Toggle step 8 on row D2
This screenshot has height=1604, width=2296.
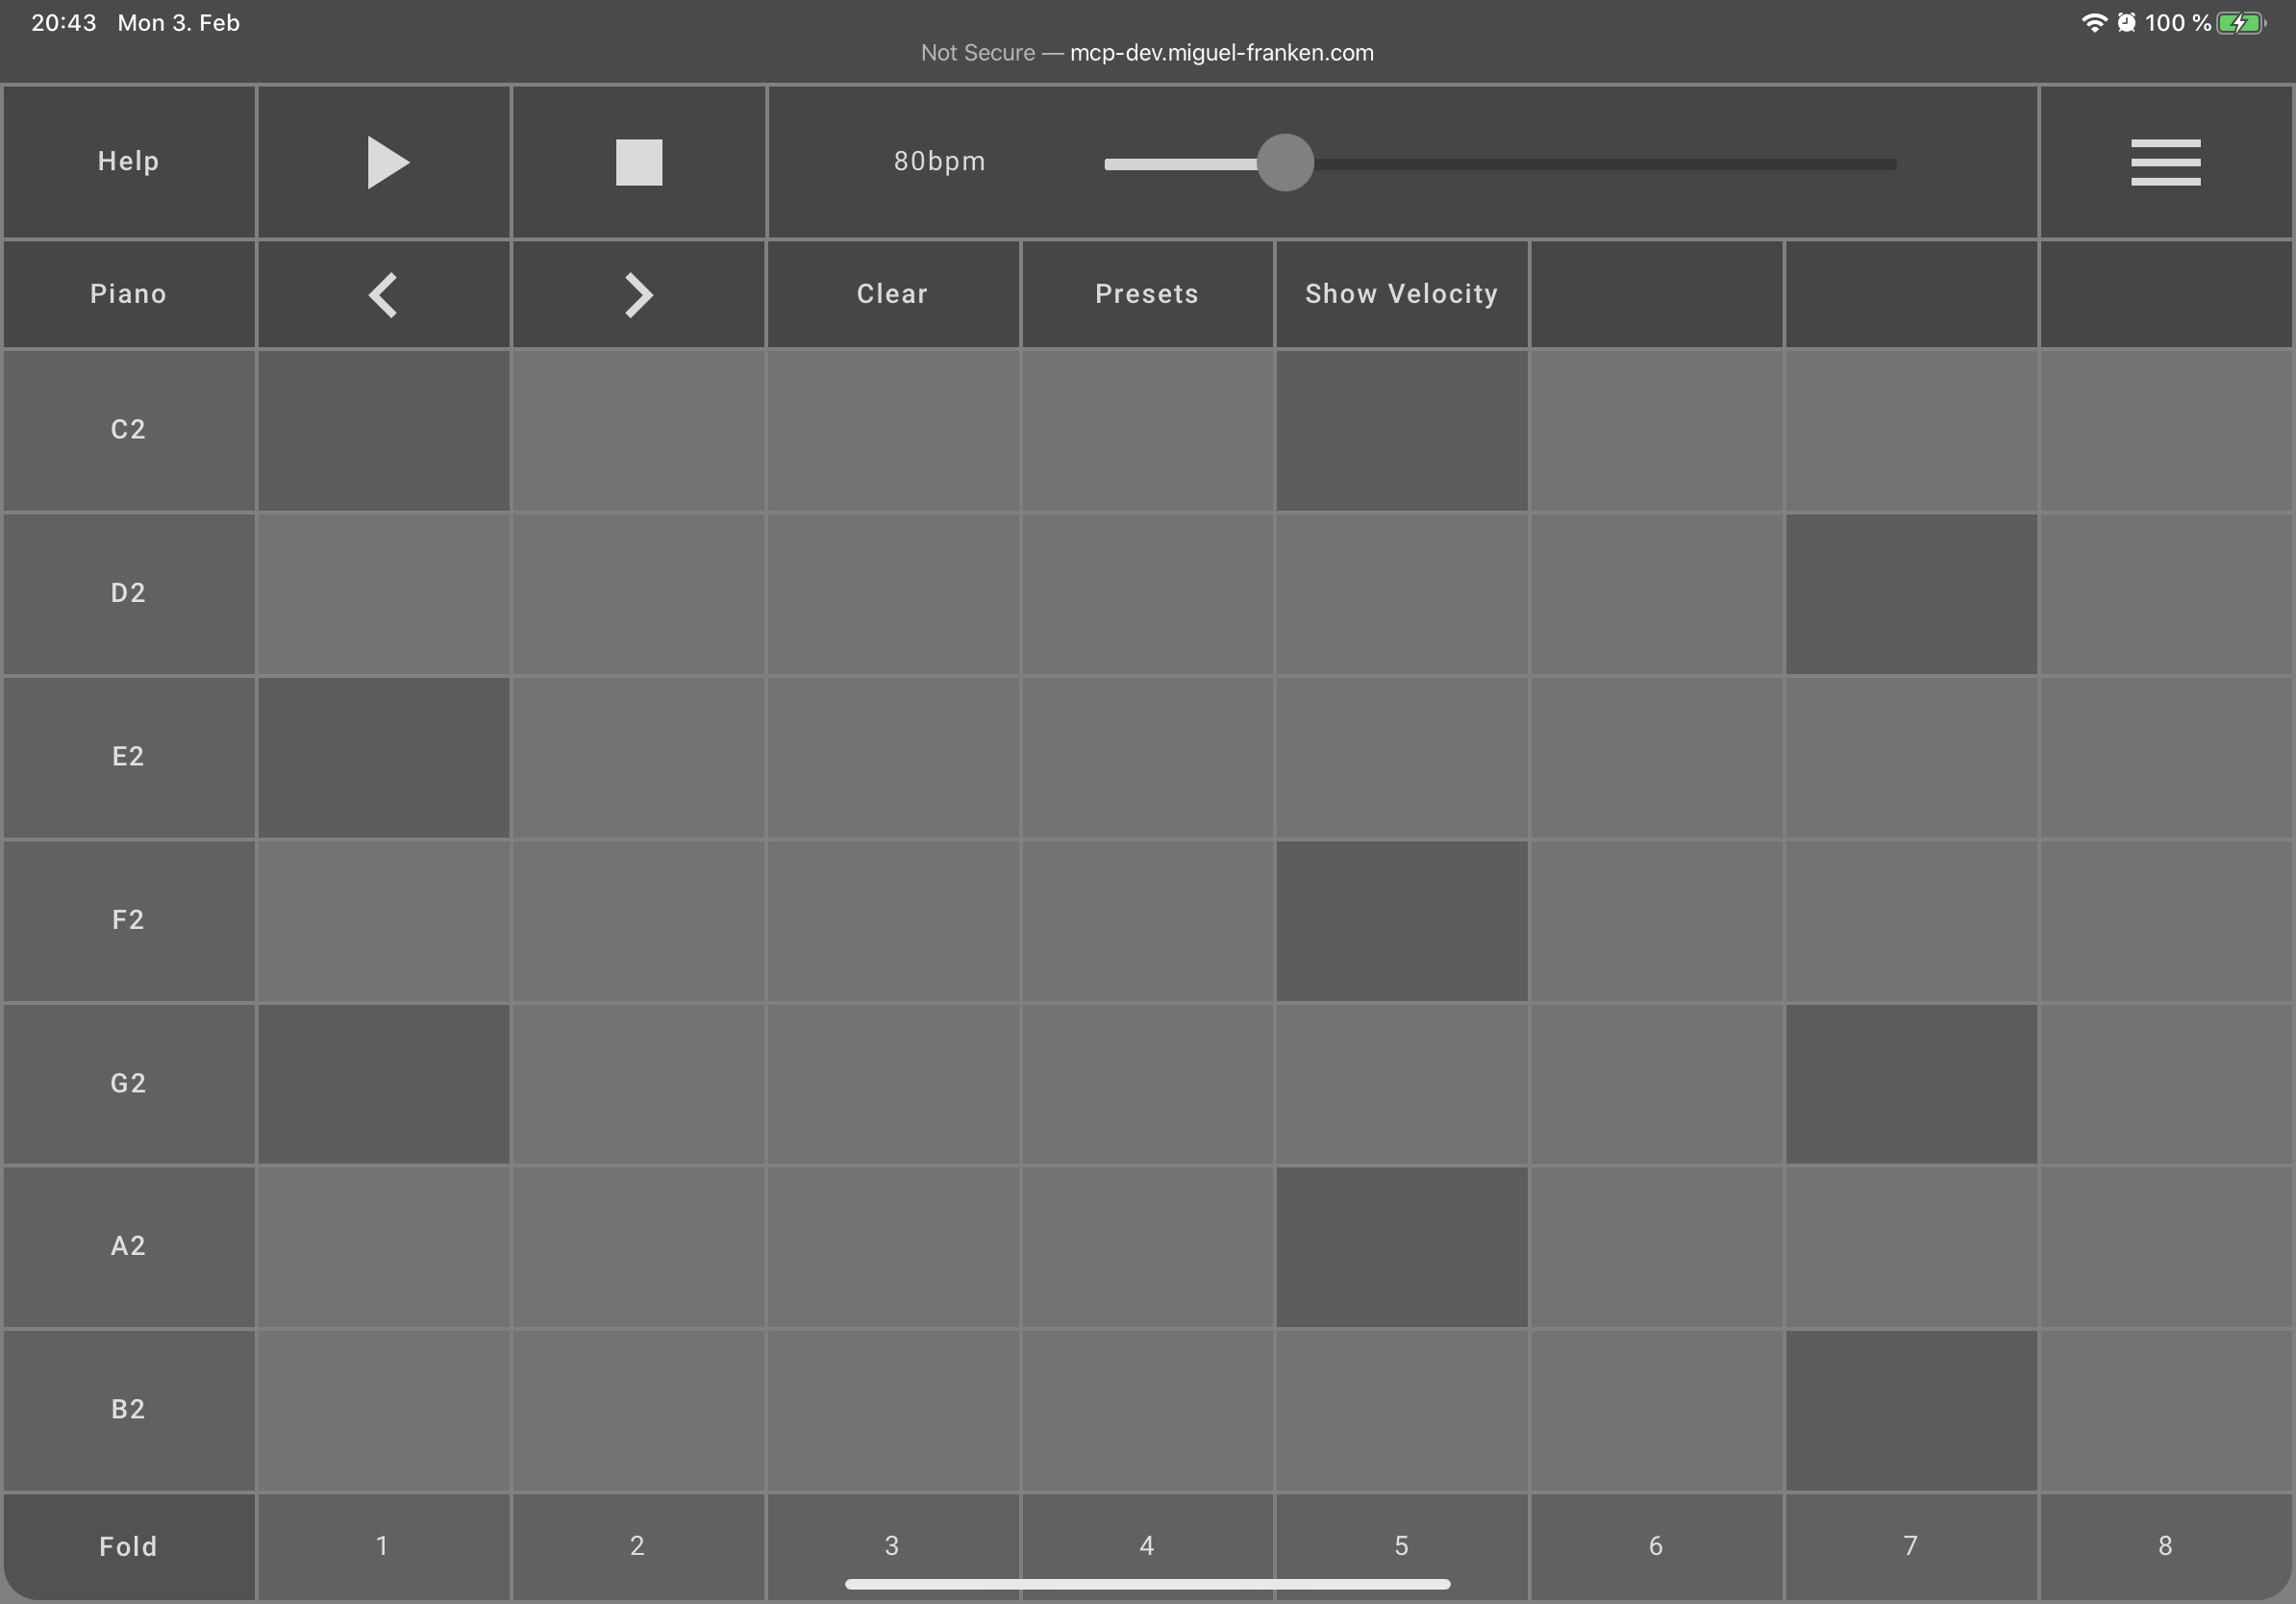coord(2167,591)
